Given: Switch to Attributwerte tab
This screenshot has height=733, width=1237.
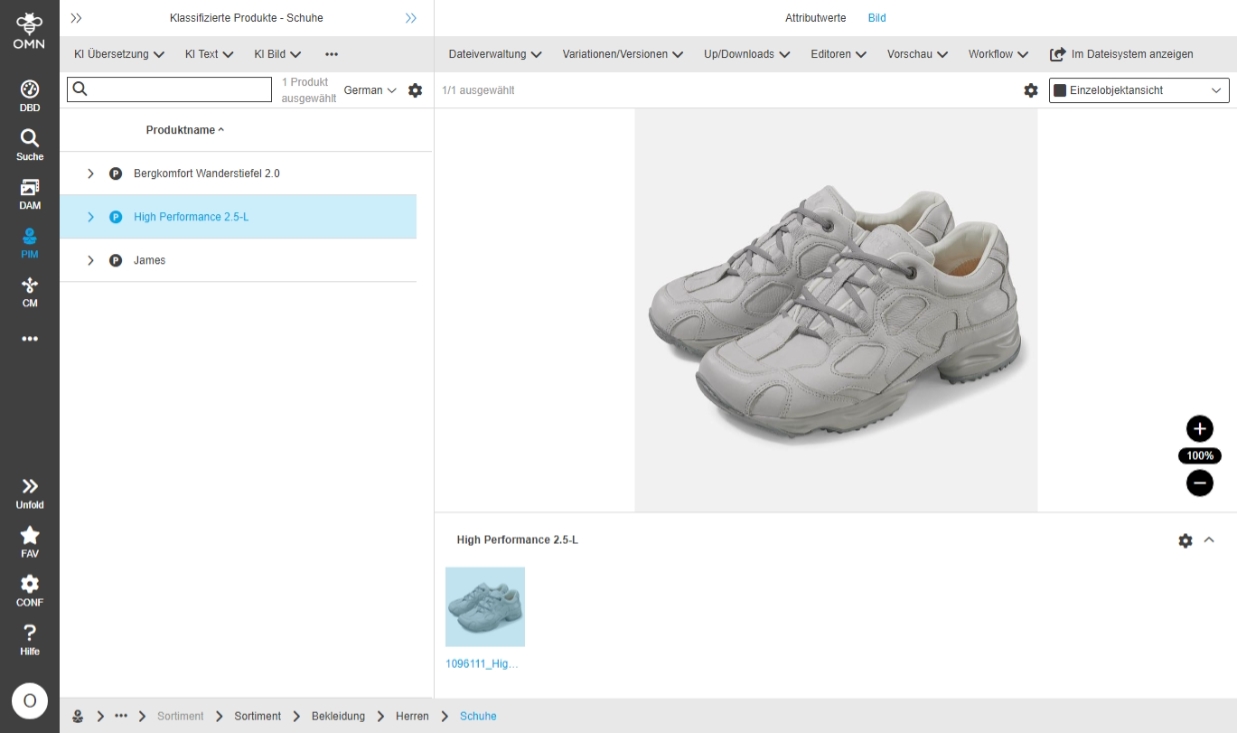Looking at the screenshot, I should pyautogui.click(x=816, y=18).
